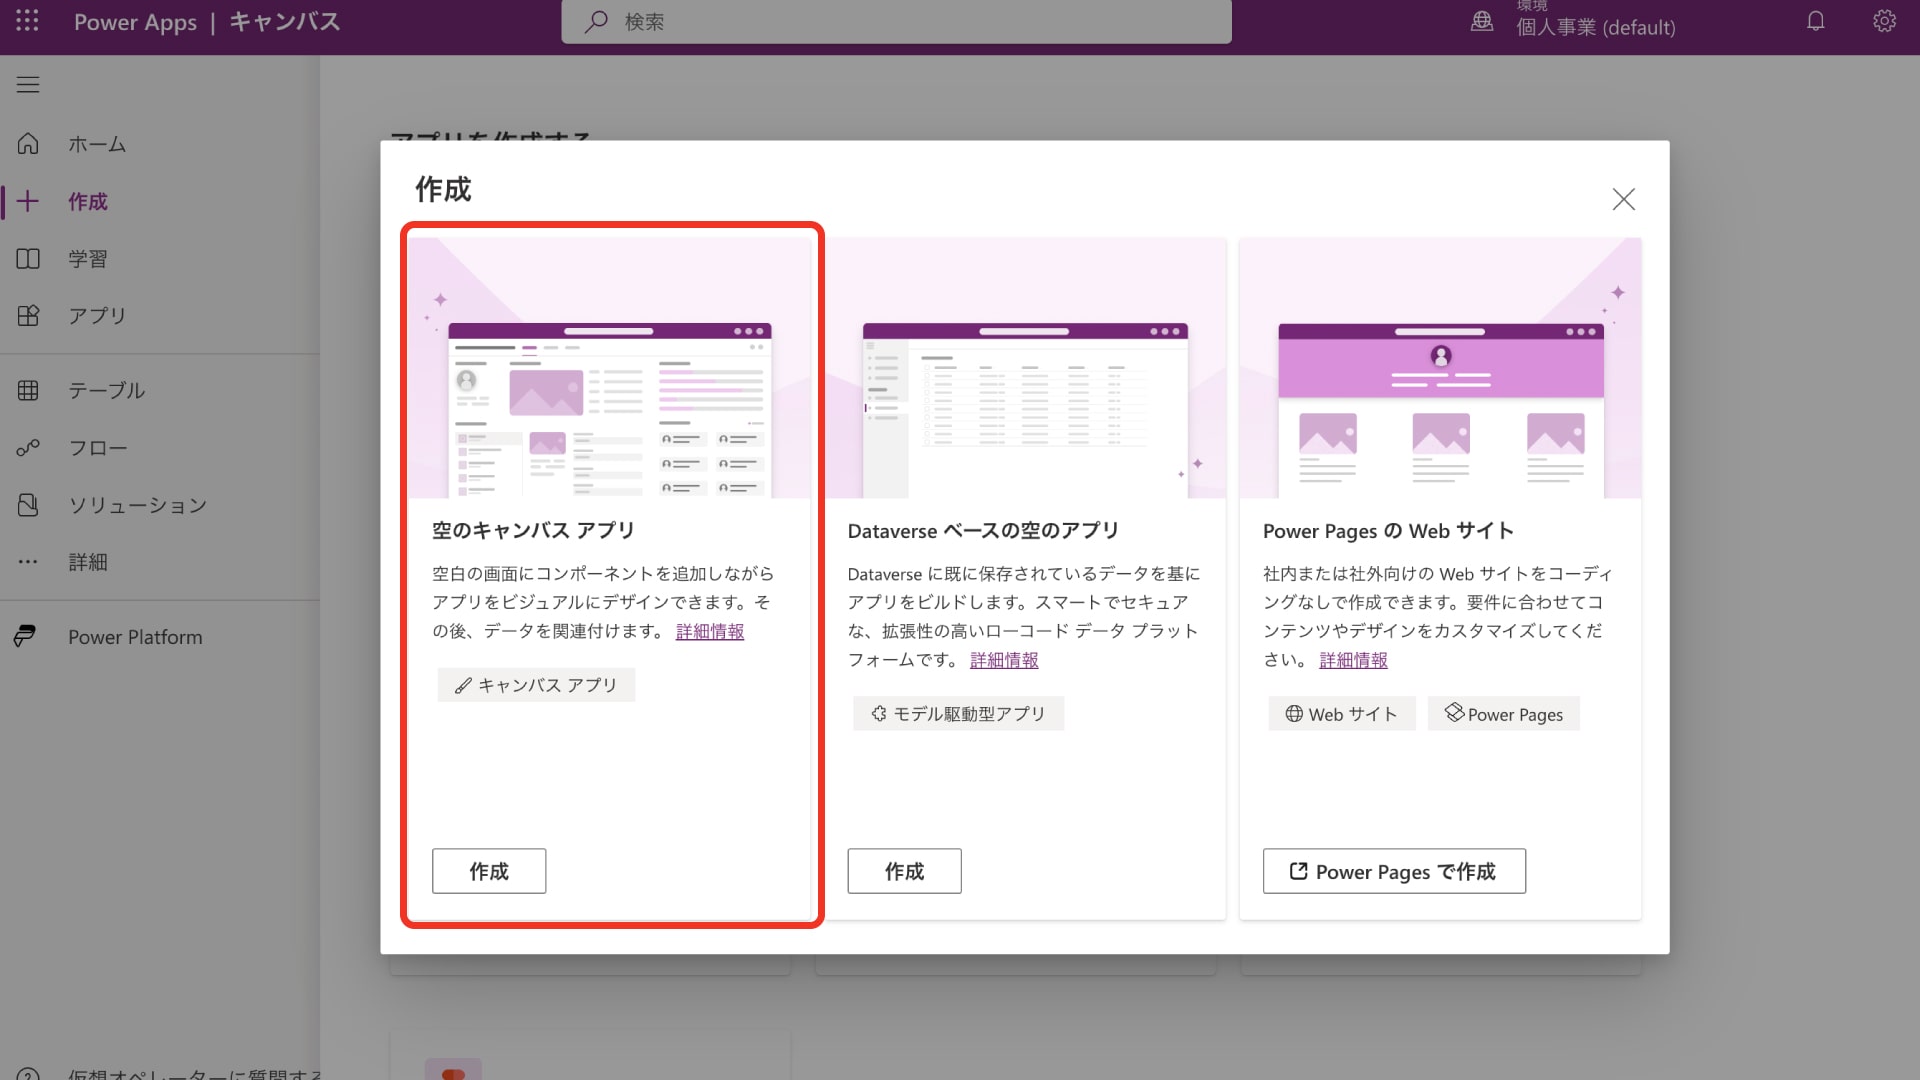Open the settings gear icon
Viewport: 1920px width, 1080px height.
(1884, 21)
